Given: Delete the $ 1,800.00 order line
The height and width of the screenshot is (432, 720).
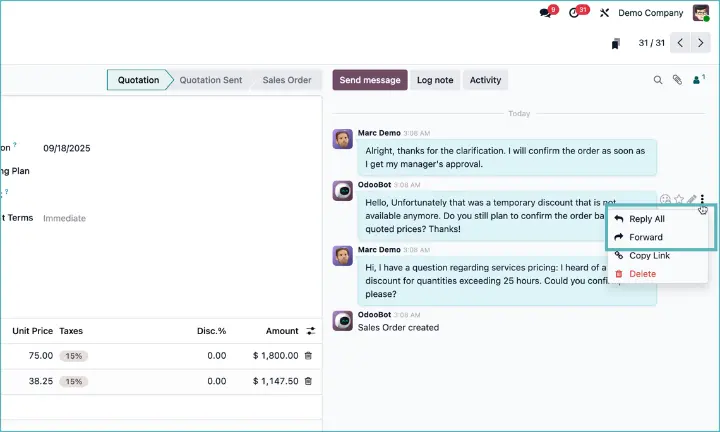Looking at the screenshot, I should tap(308, 355).
